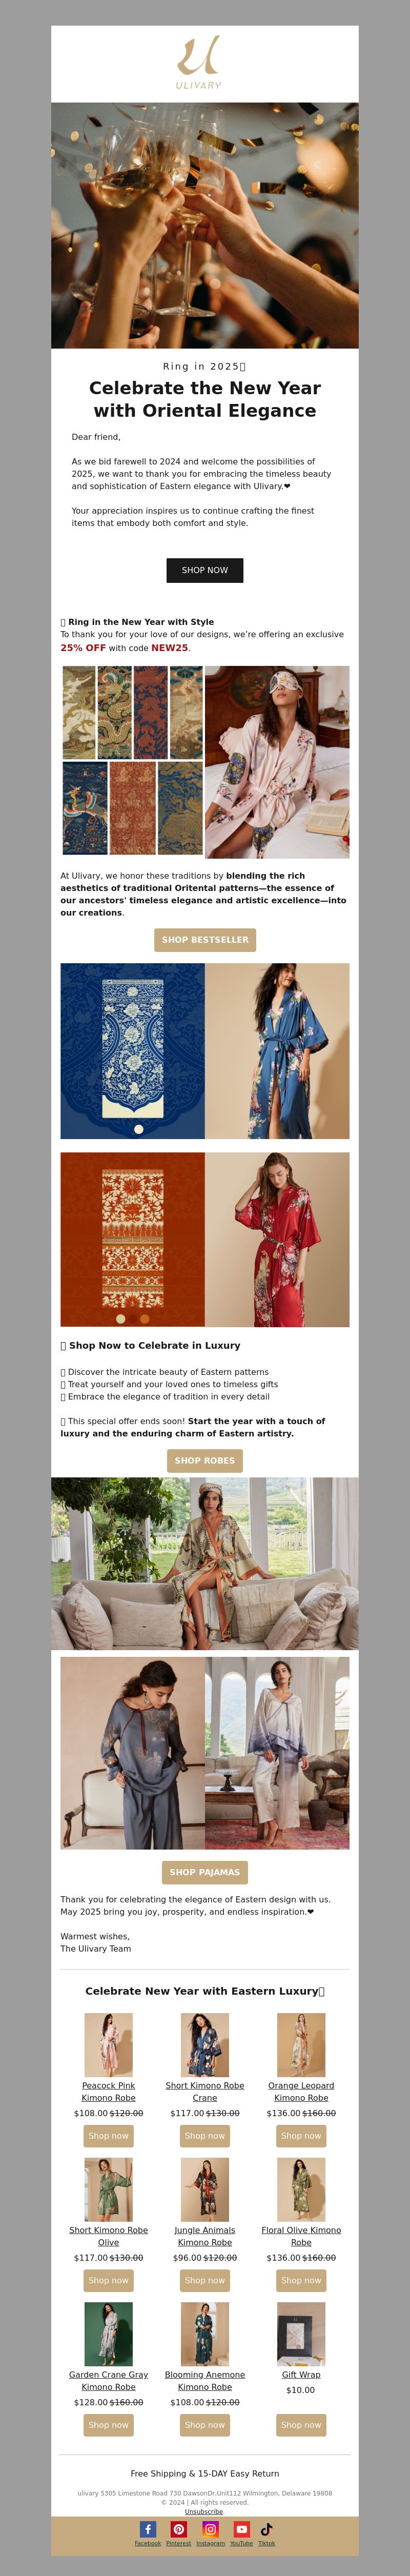Open the Facebook icon in footer

148,2529
